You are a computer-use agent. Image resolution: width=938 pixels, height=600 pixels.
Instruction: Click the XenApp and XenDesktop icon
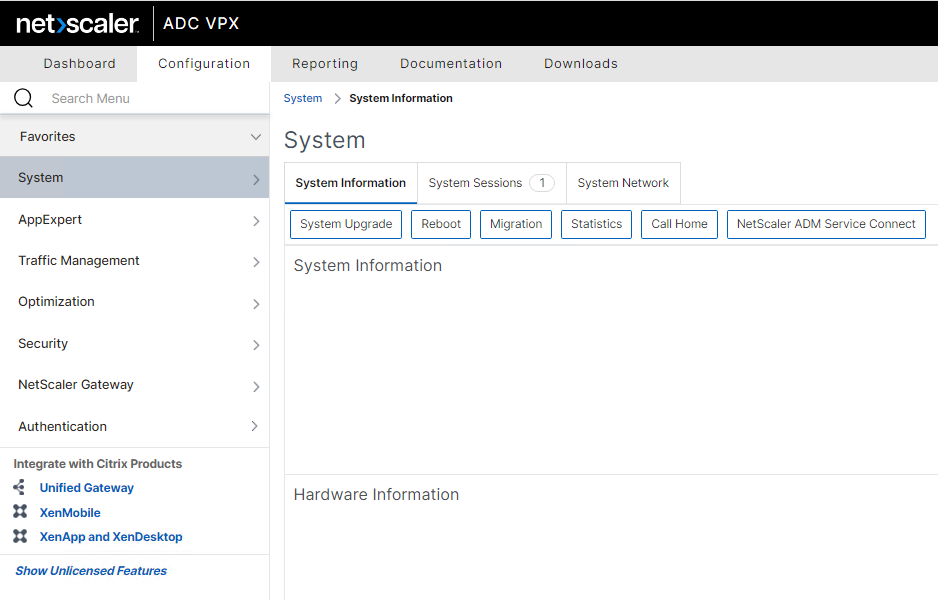20,537
